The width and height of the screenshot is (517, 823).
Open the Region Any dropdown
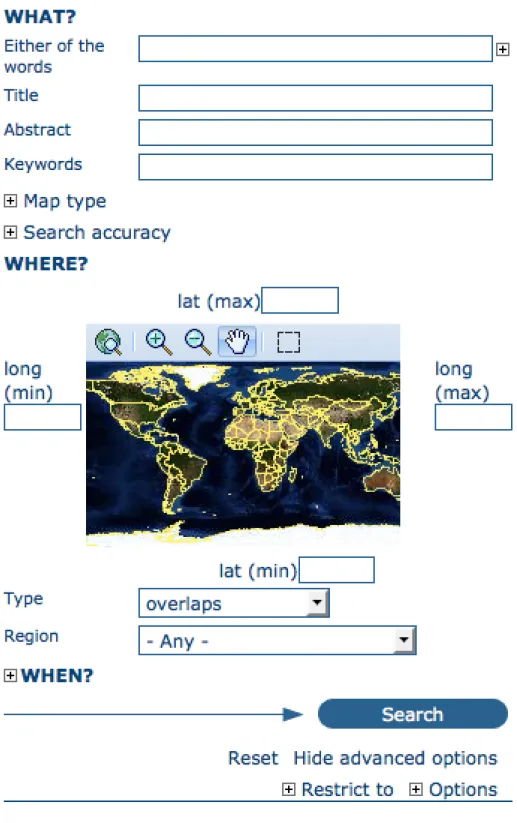point(277,640)
